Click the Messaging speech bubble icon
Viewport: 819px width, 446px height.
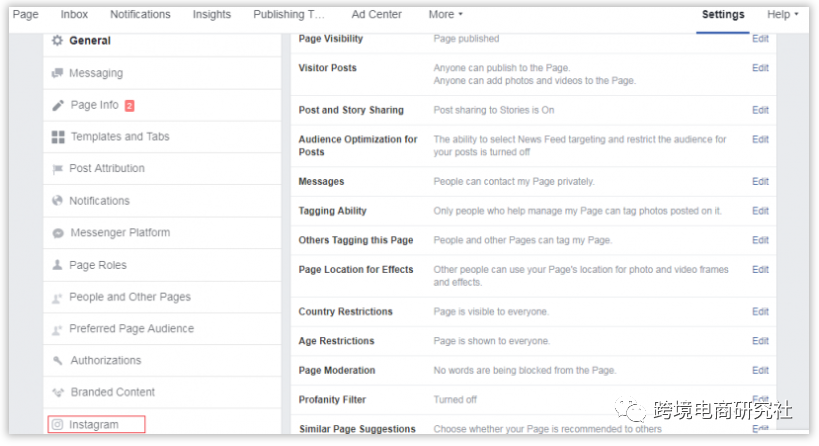click(x=58, y=73)
